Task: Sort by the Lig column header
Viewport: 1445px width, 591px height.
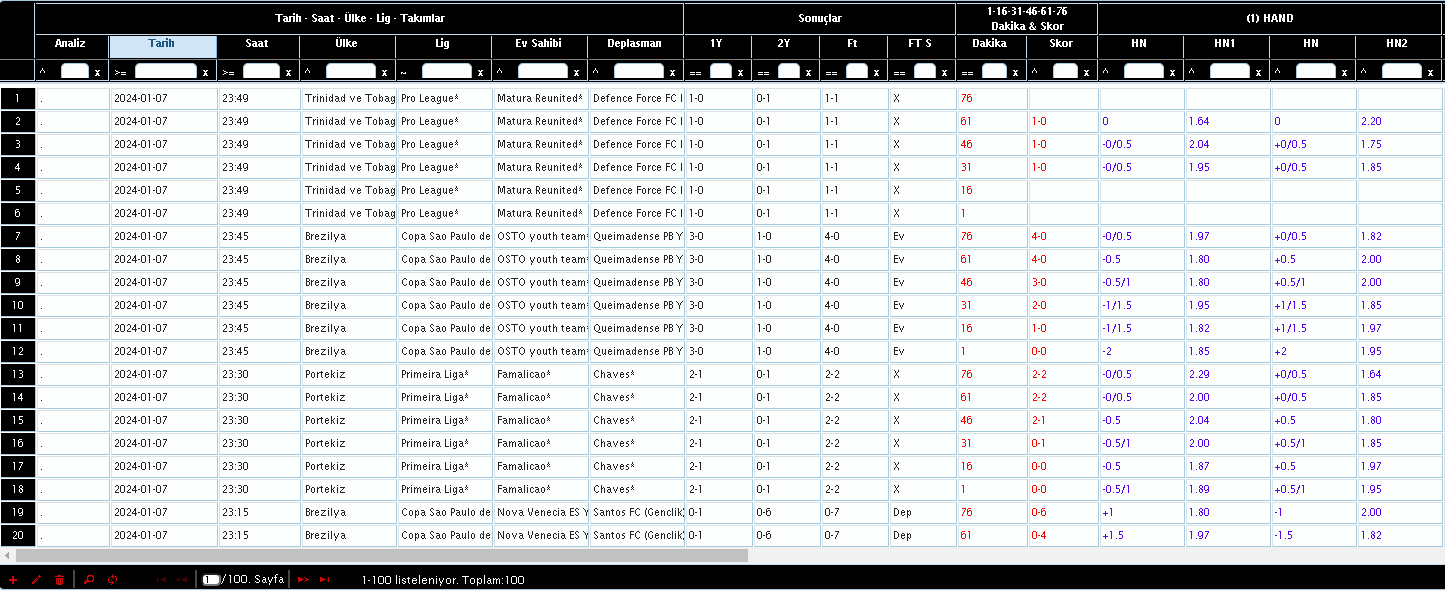Action: [x=443, y=46]
